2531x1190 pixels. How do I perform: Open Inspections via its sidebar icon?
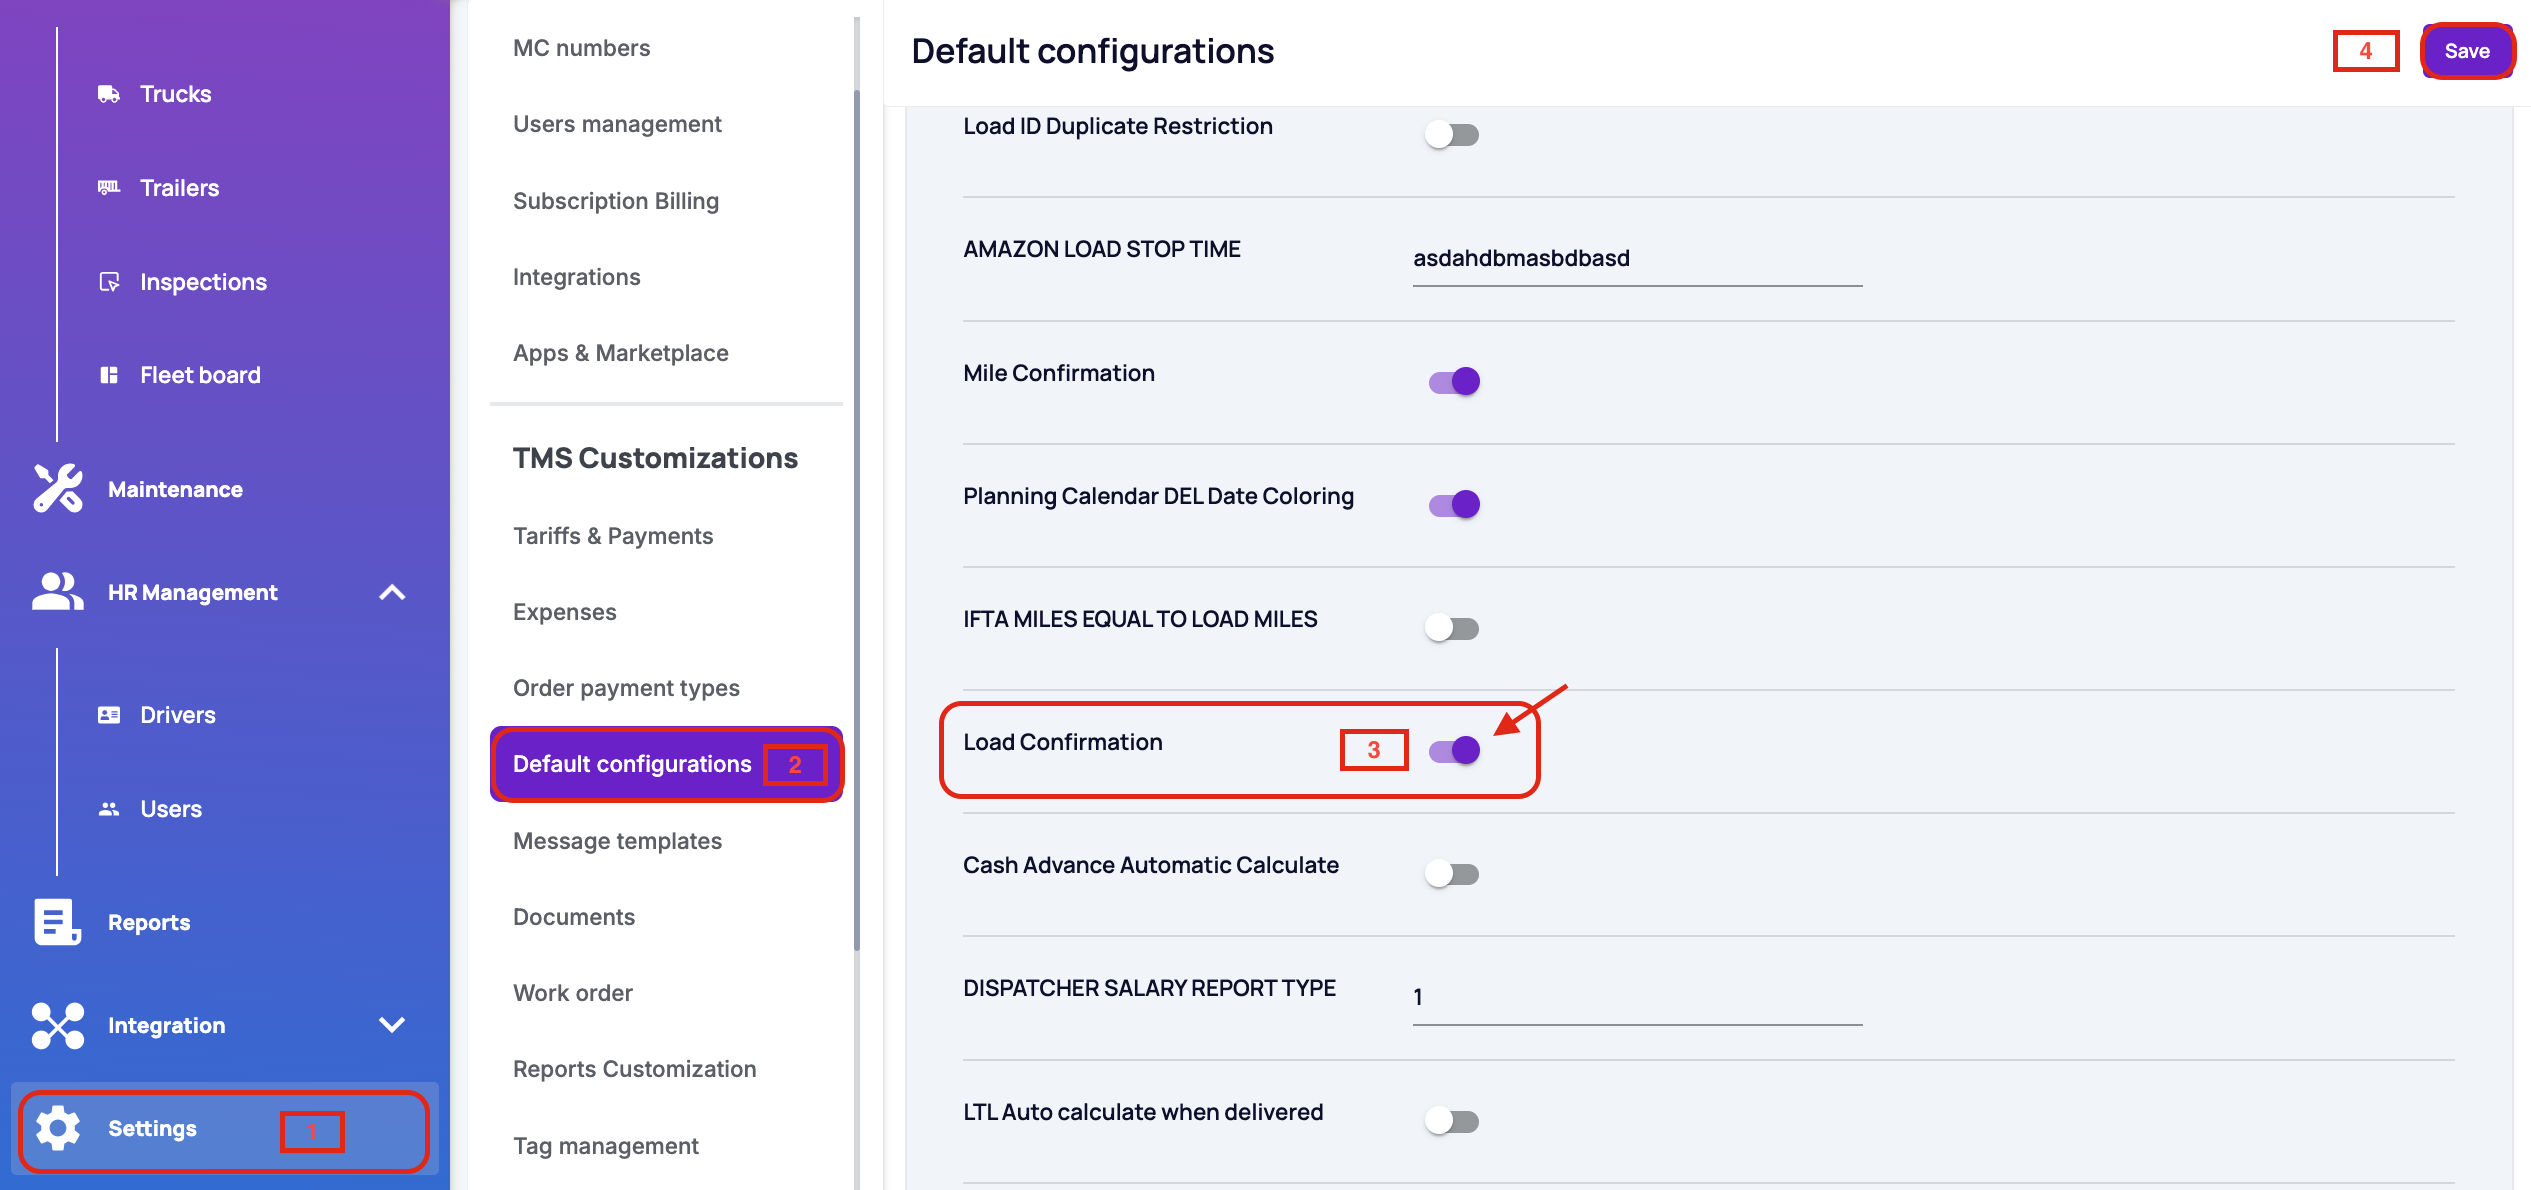click(109, 282)
